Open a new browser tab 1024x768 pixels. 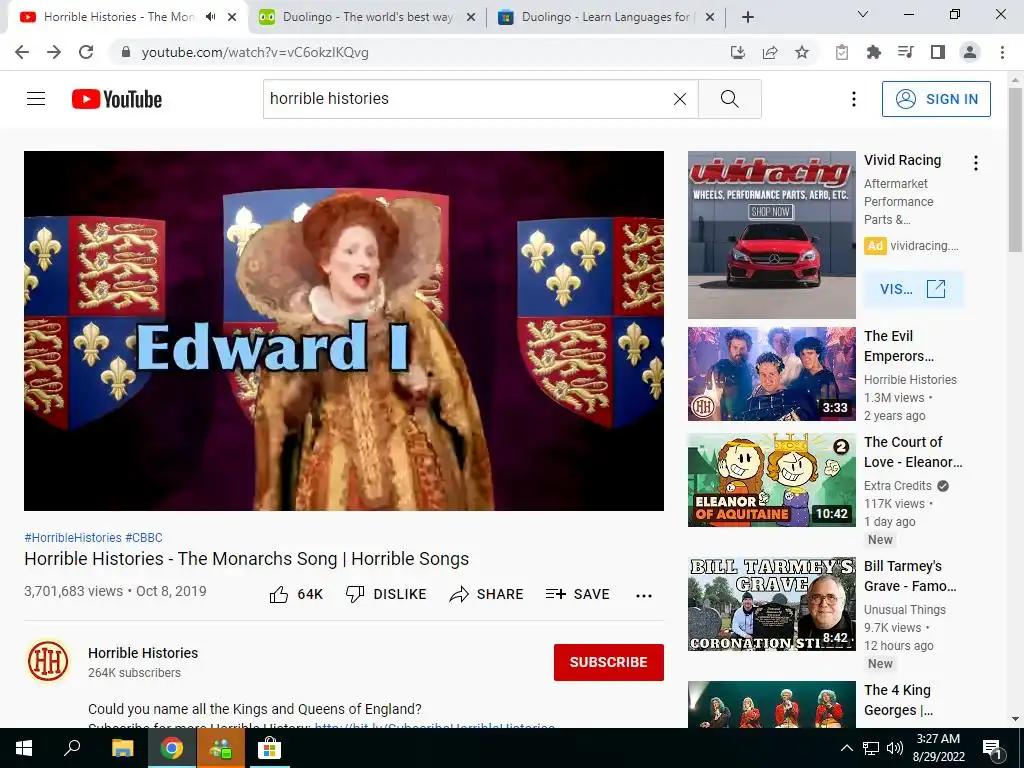pos(748,18)
